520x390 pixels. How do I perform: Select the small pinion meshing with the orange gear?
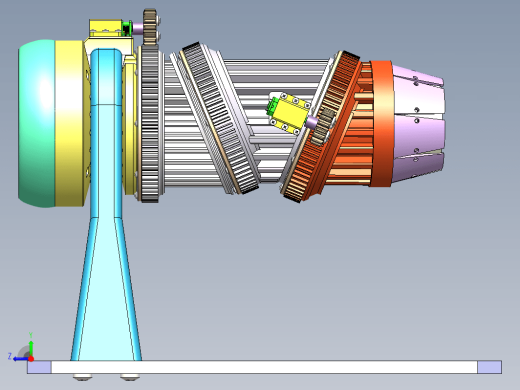pyautogui.click(x=323, y=126)
